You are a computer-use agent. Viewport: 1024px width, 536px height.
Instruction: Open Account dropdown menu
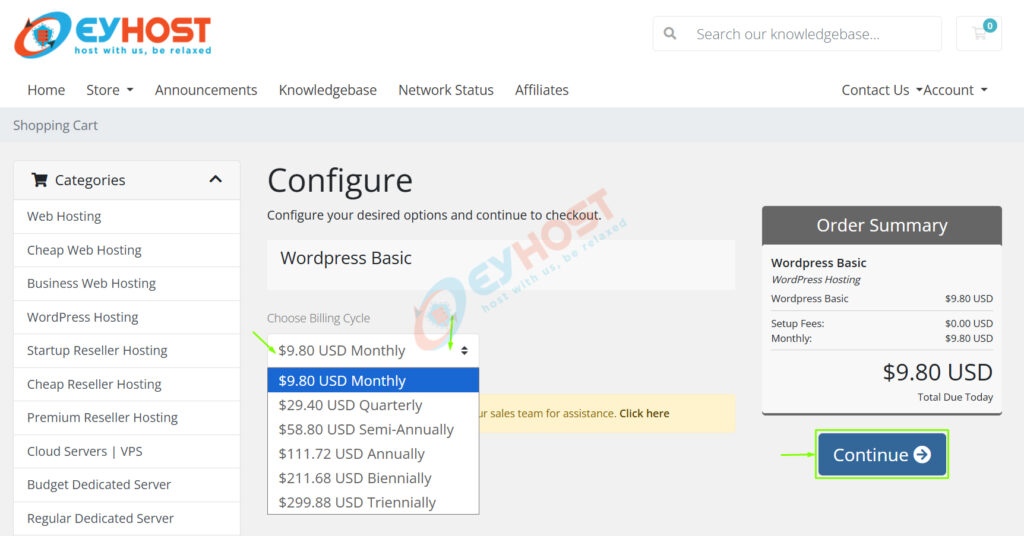click(x=955, y=90)
